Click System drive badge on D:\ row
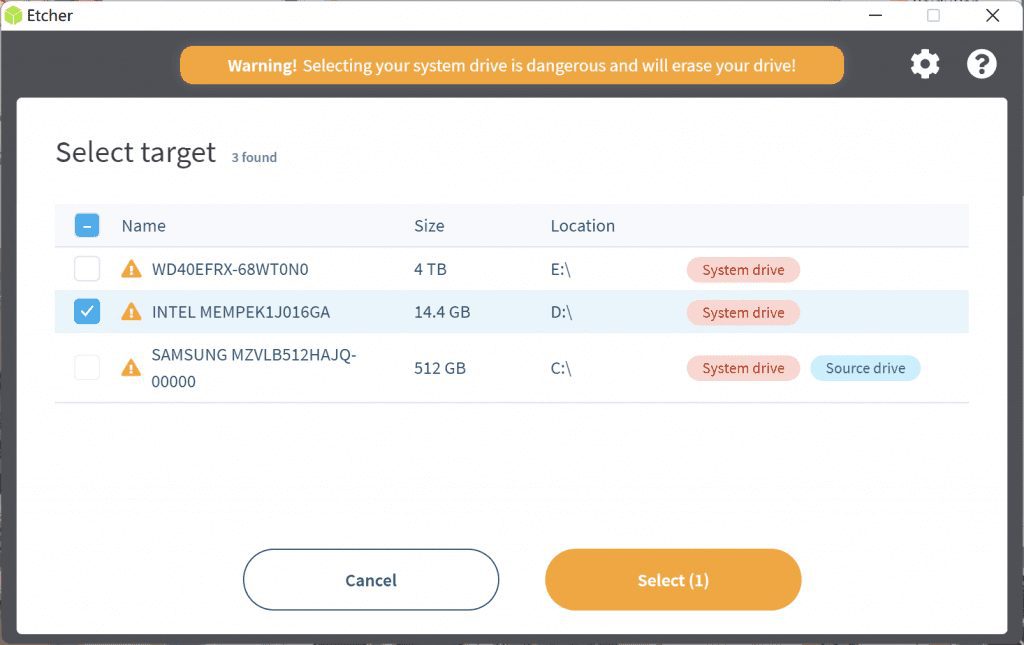1024x645 pixels. click(743, 313)
